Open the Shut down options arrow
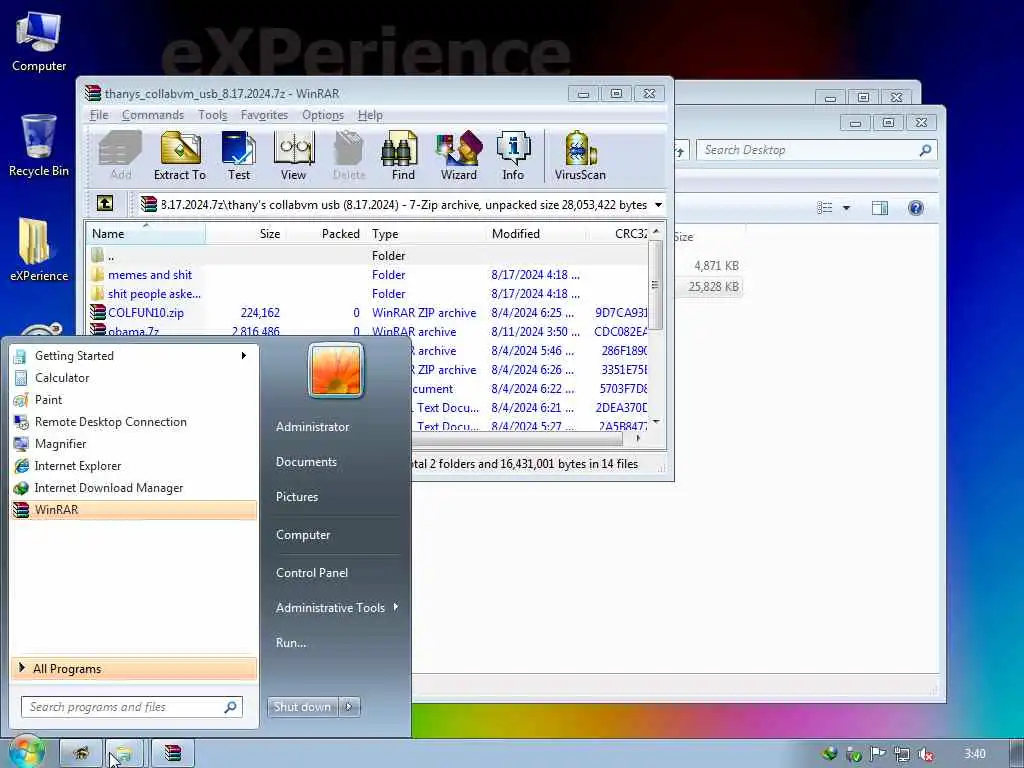This screenshot has height=768, width=1024. (349, 707)
